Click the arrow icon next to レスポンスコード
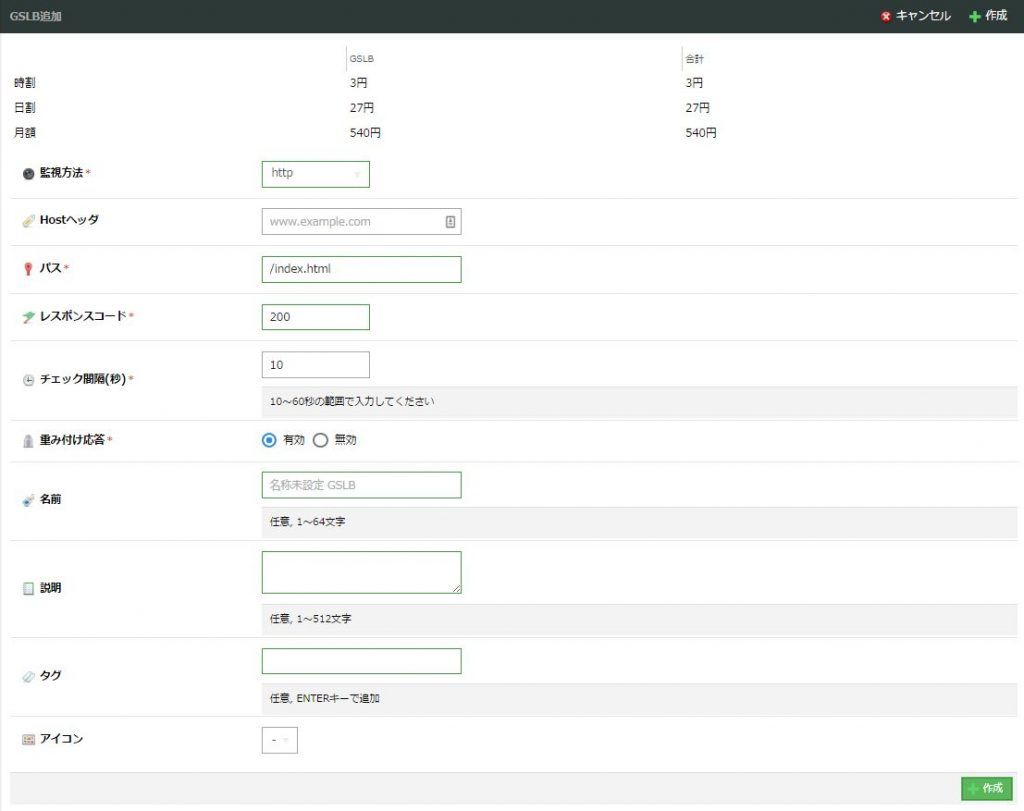Image resolution: width=1024 pixels, height=811 pixels. 27,315
